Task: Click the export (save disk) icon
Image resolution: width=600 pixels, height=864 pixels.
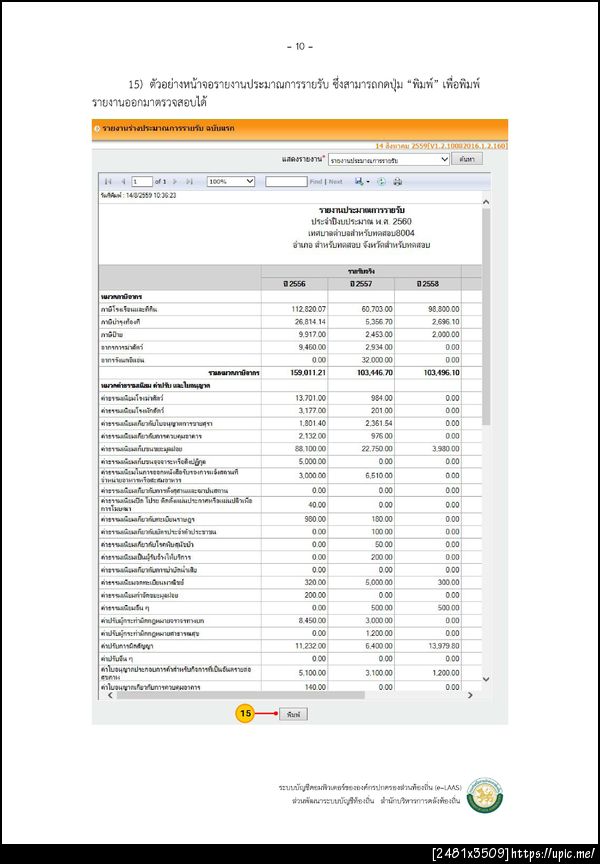Action: pos(359,181)
